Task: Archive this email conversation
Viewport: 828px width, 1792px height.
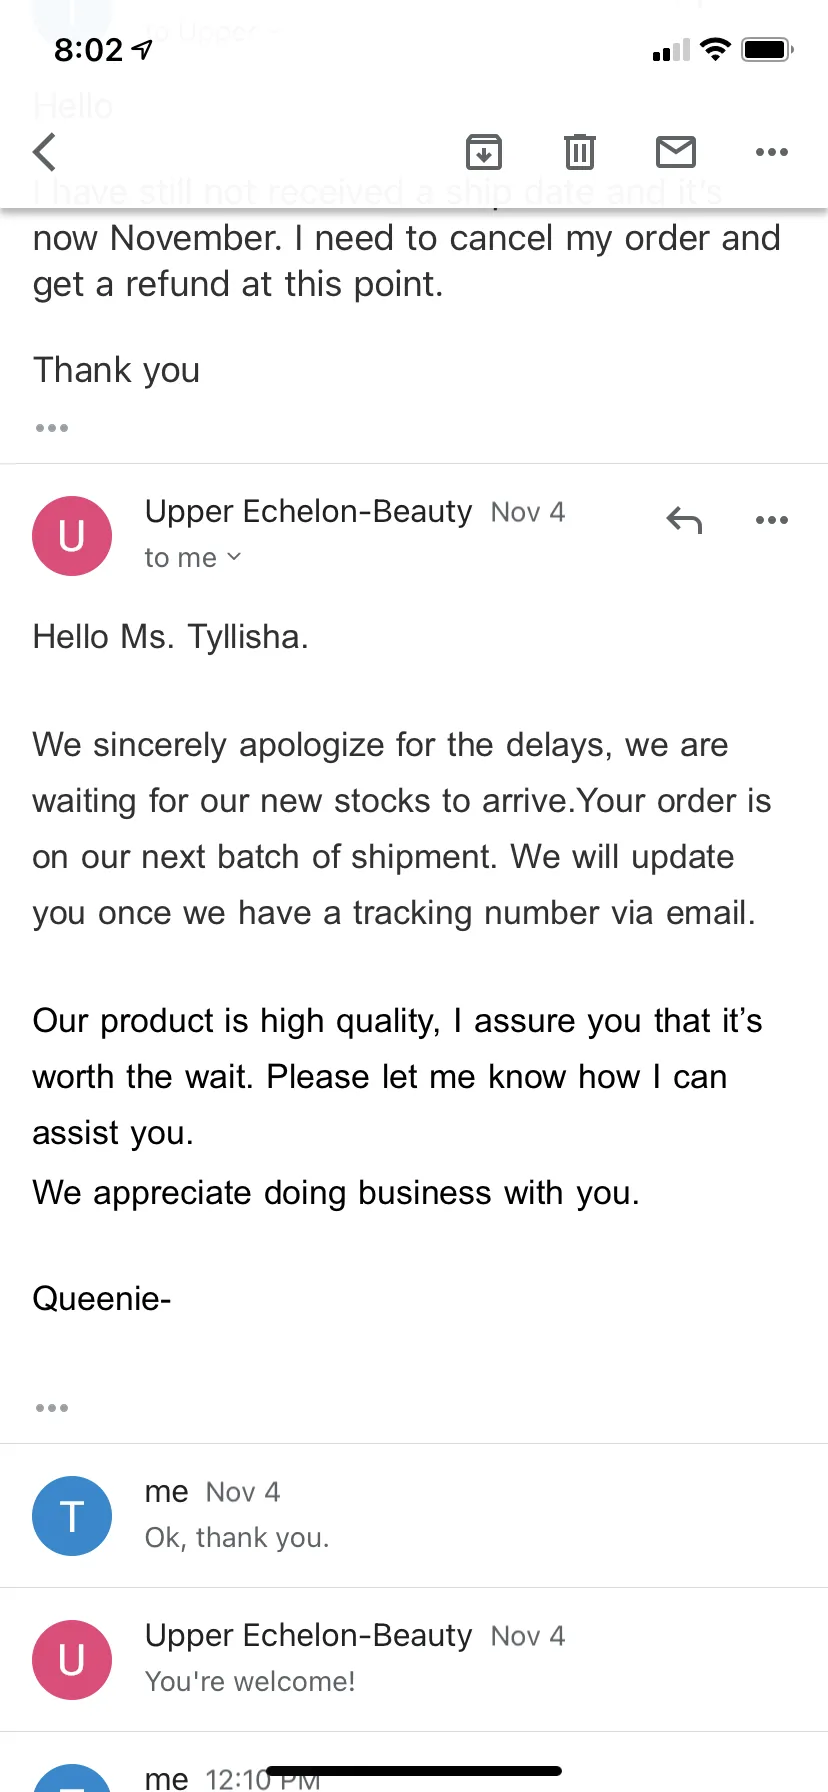Action: pyautogui.click(x=484, y=152)
